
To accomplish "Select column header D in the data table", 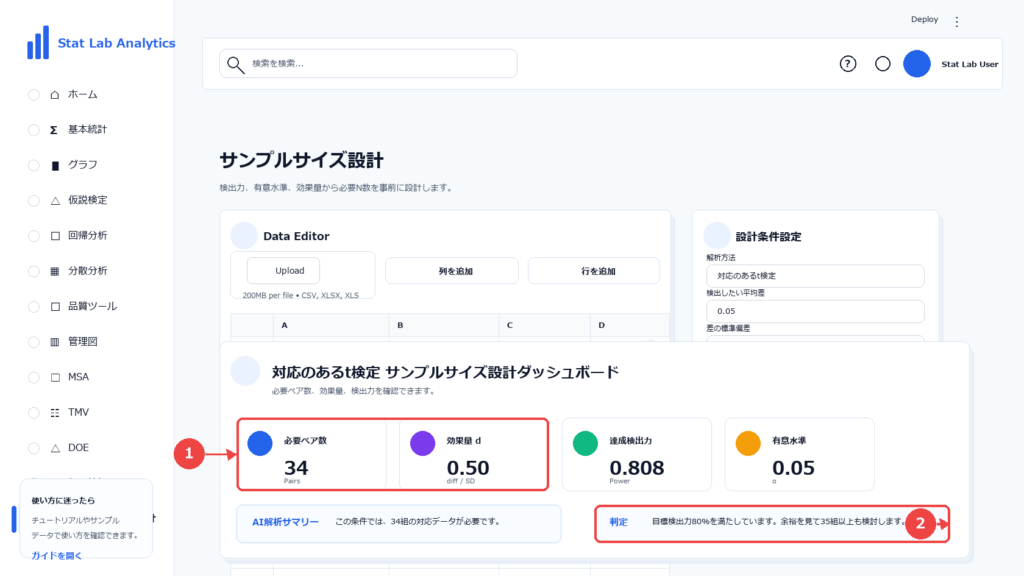I will [x=630, y=325].
